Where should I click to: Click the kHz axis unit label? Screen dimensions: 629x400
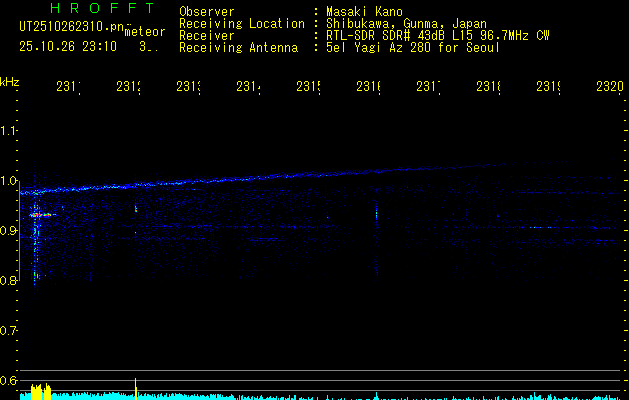[x=9, y=82]
